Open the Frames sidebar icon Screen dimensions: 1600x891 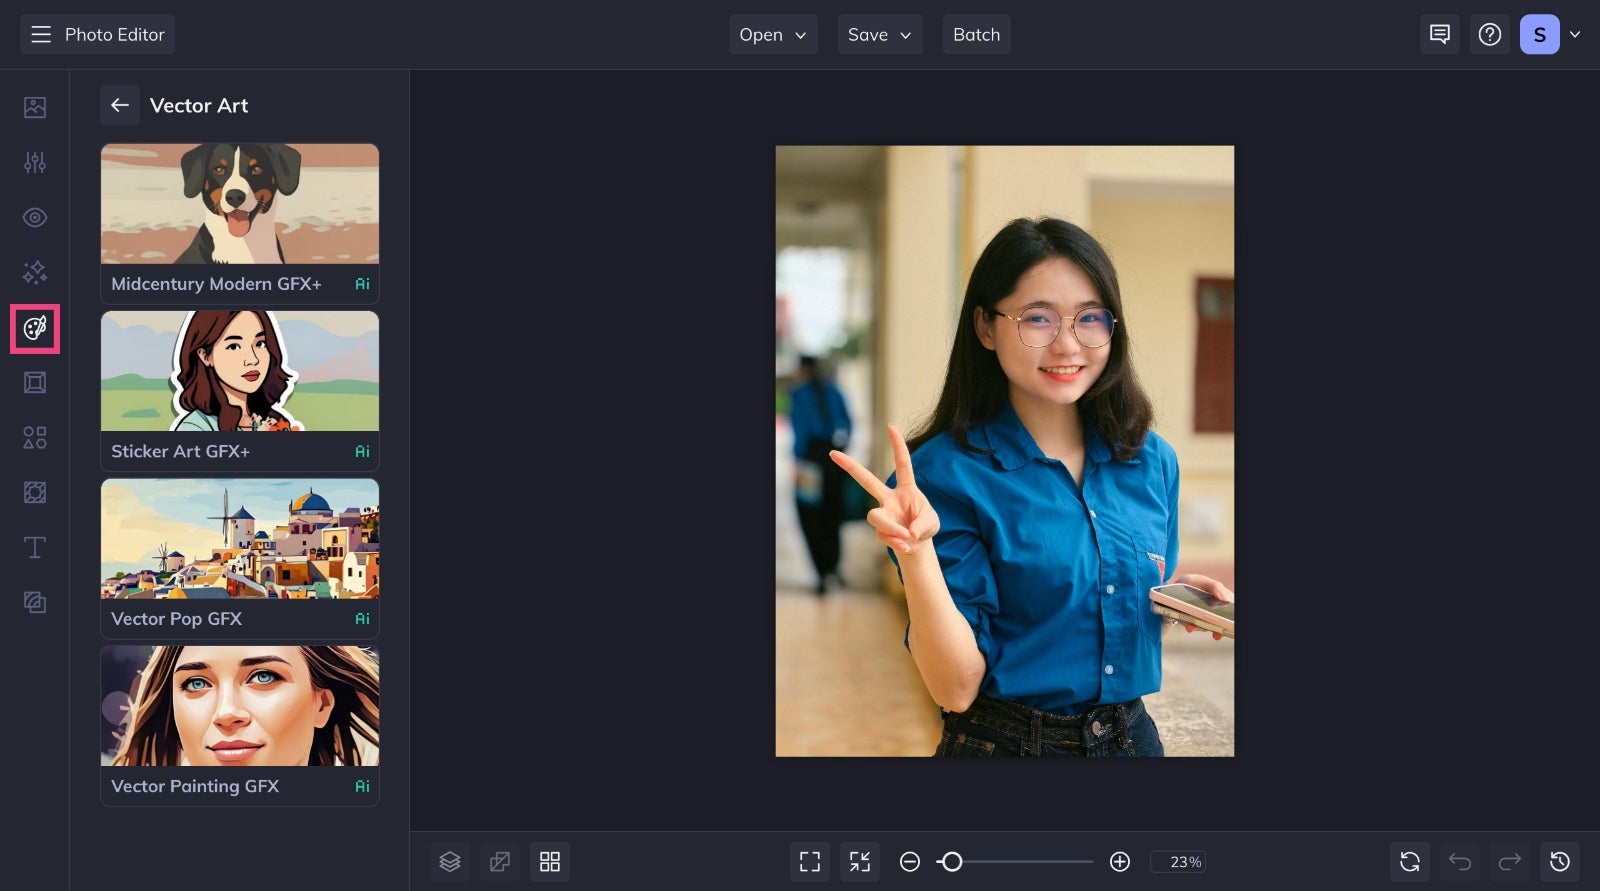coord(35,382)
